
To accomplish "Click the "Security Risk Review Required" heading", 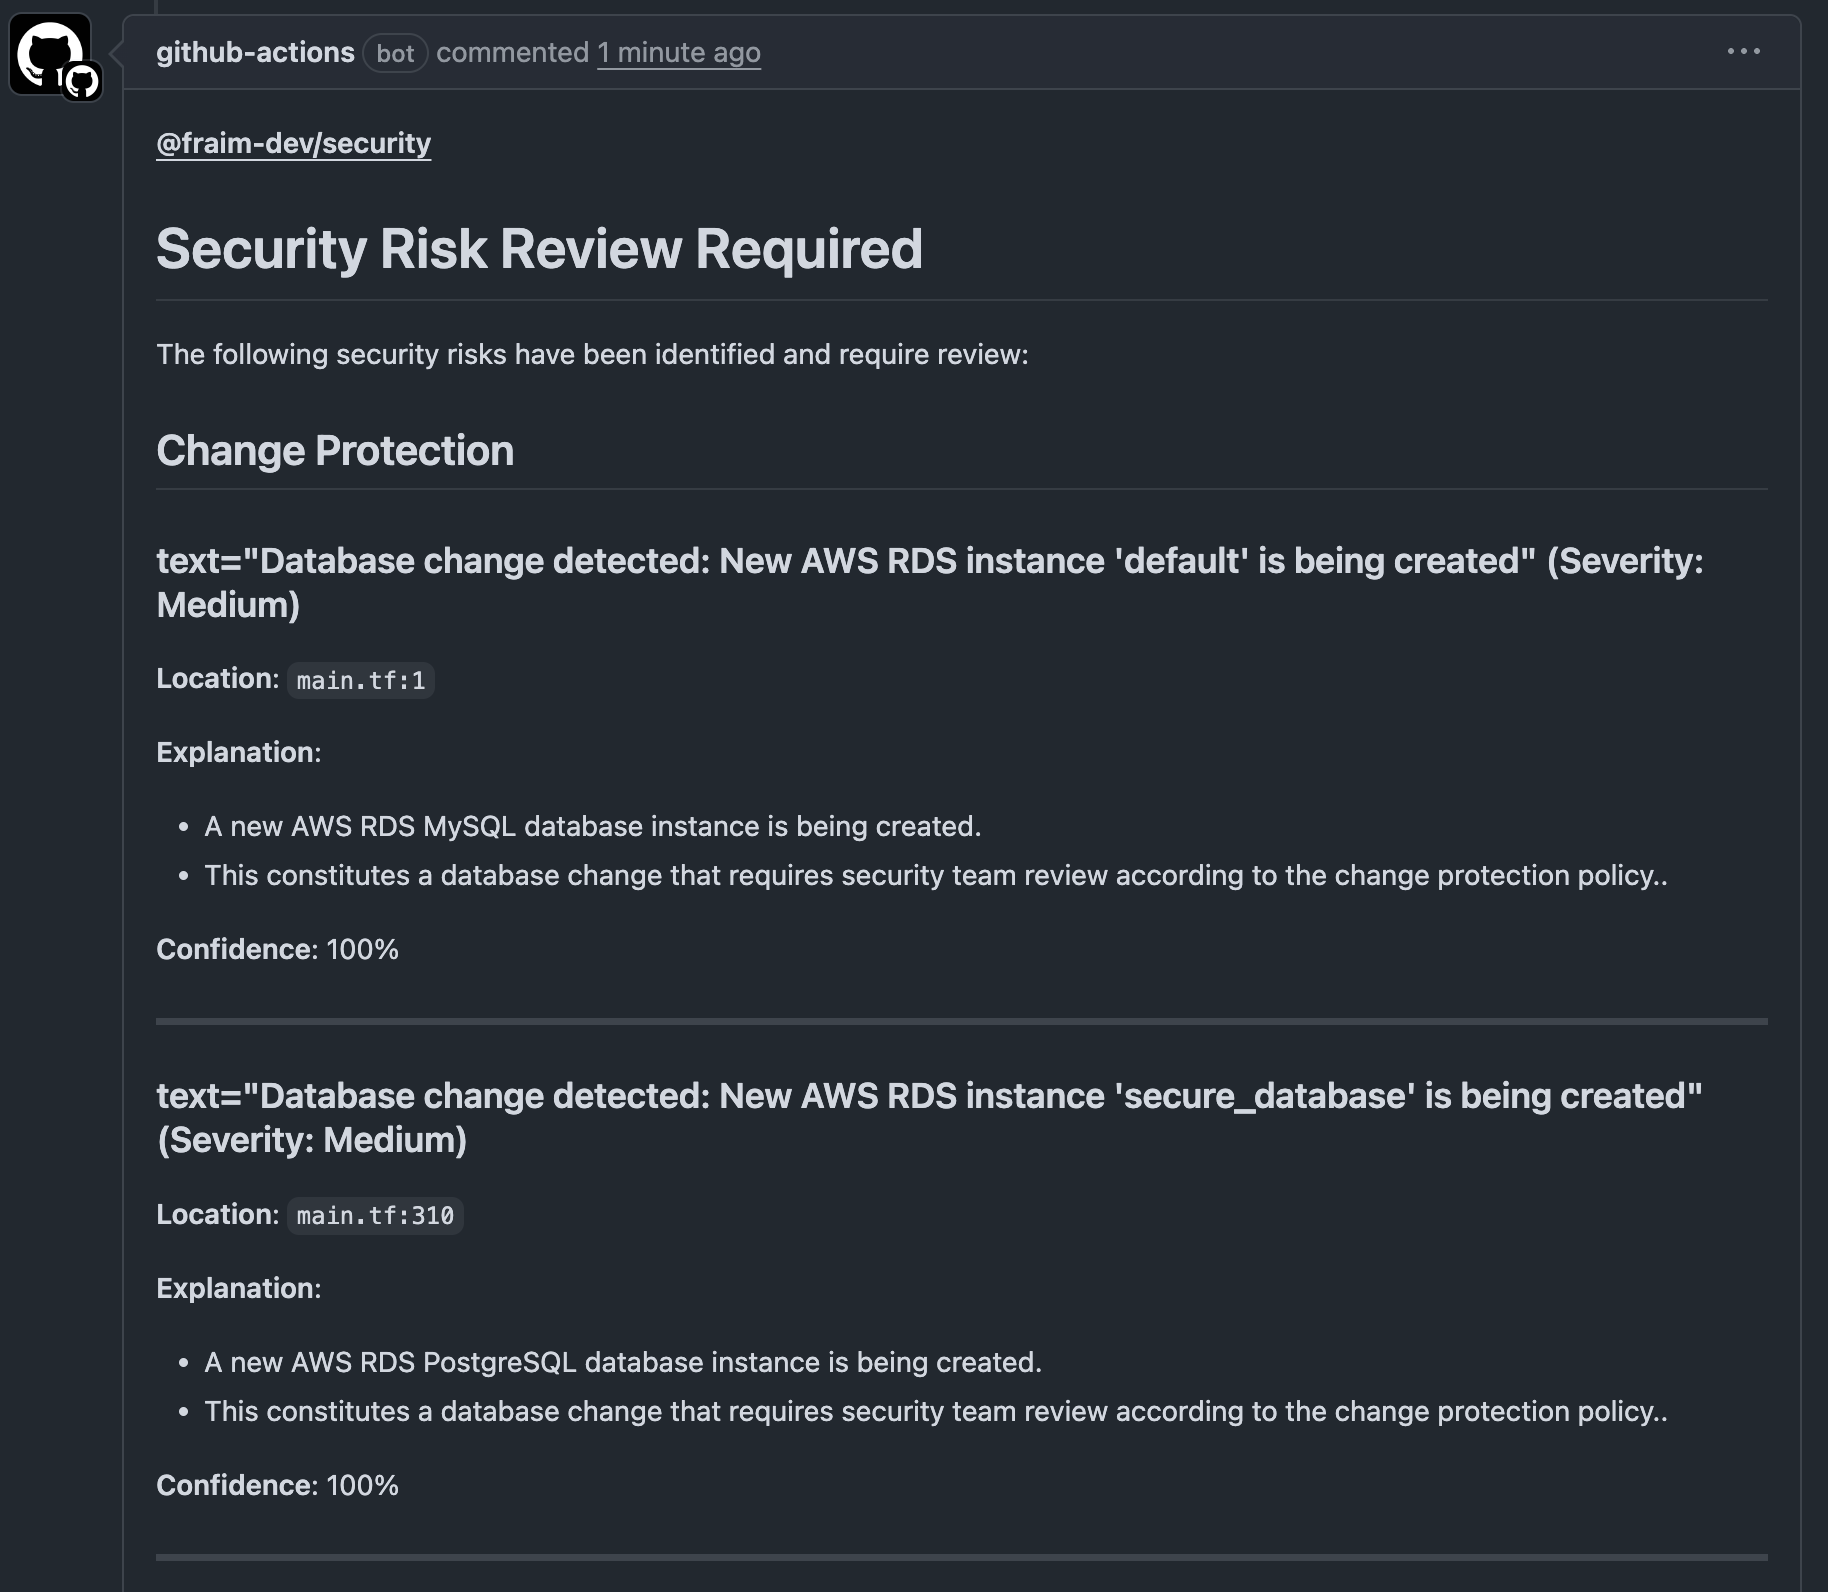I will (x=539, y=249).
